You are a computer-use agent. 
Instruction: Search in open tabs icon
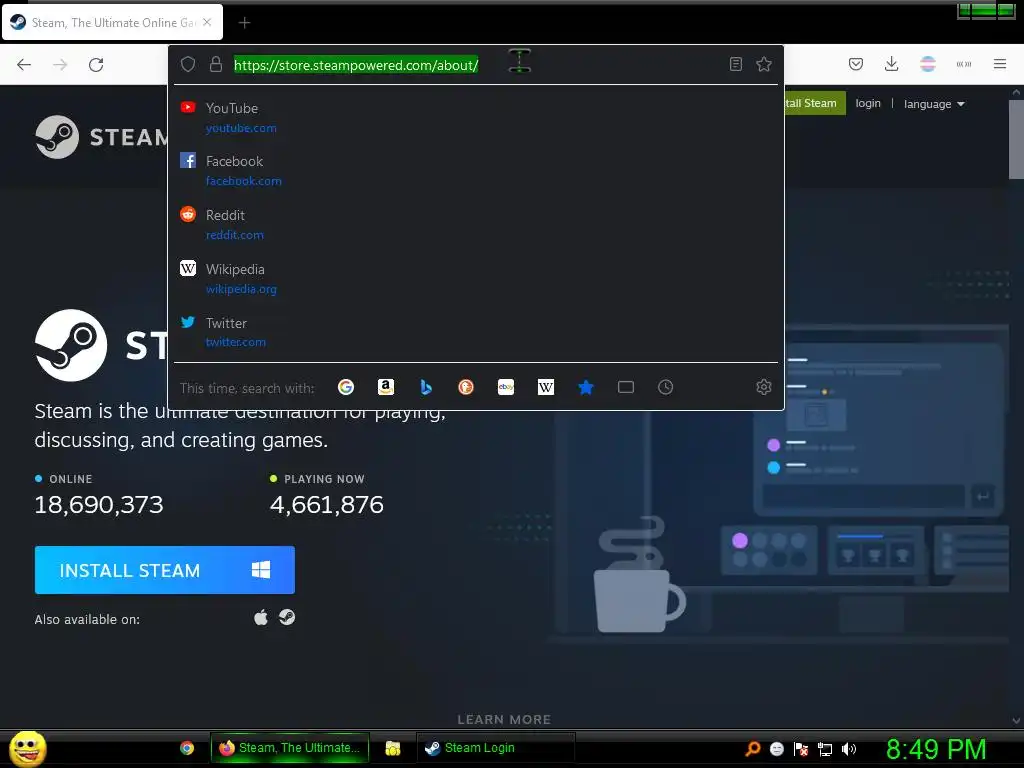tap(626, 387)
